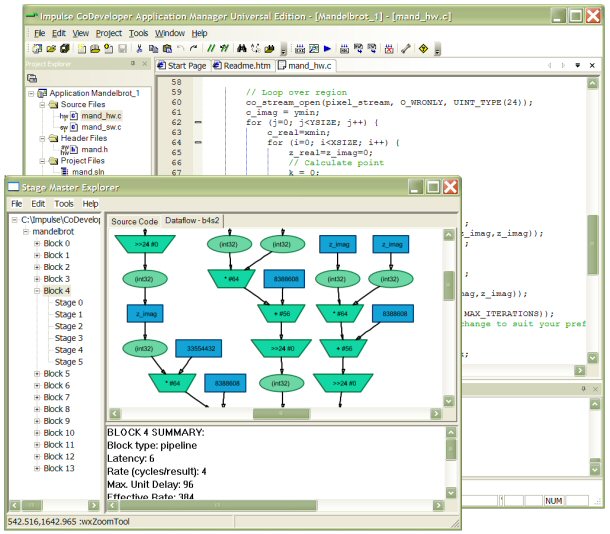Click the New Project toolbar icon
610x534 pixels.
37,49
